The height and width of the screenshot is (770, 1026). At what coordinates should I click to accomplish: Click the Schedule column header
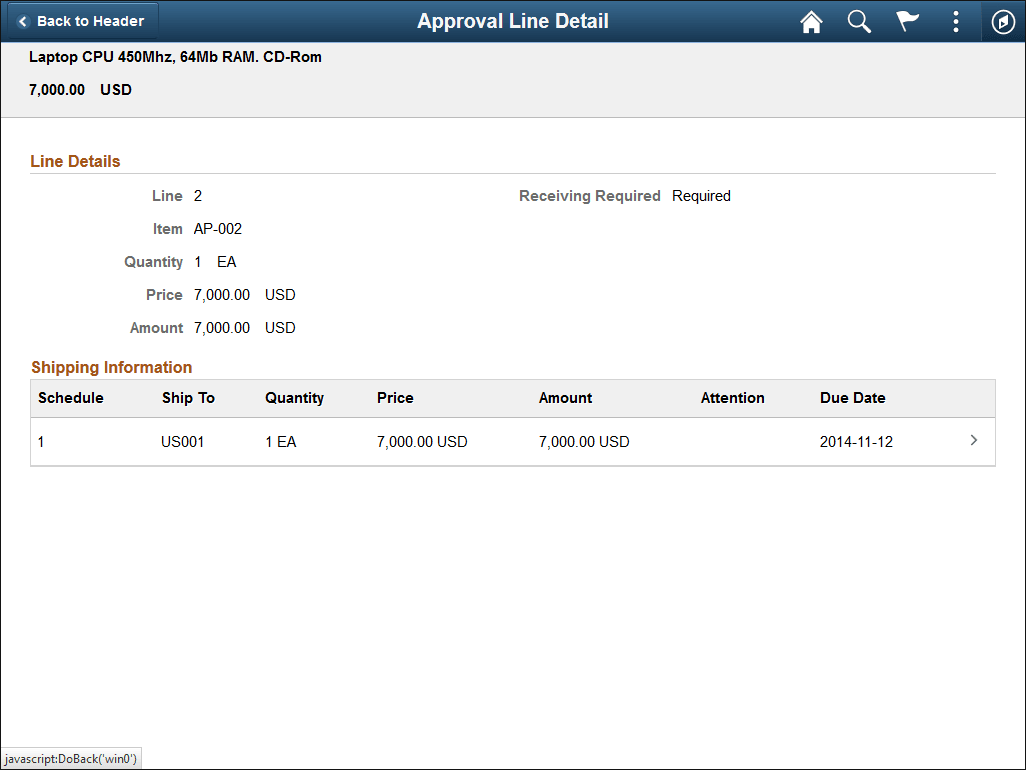point(71,397)
